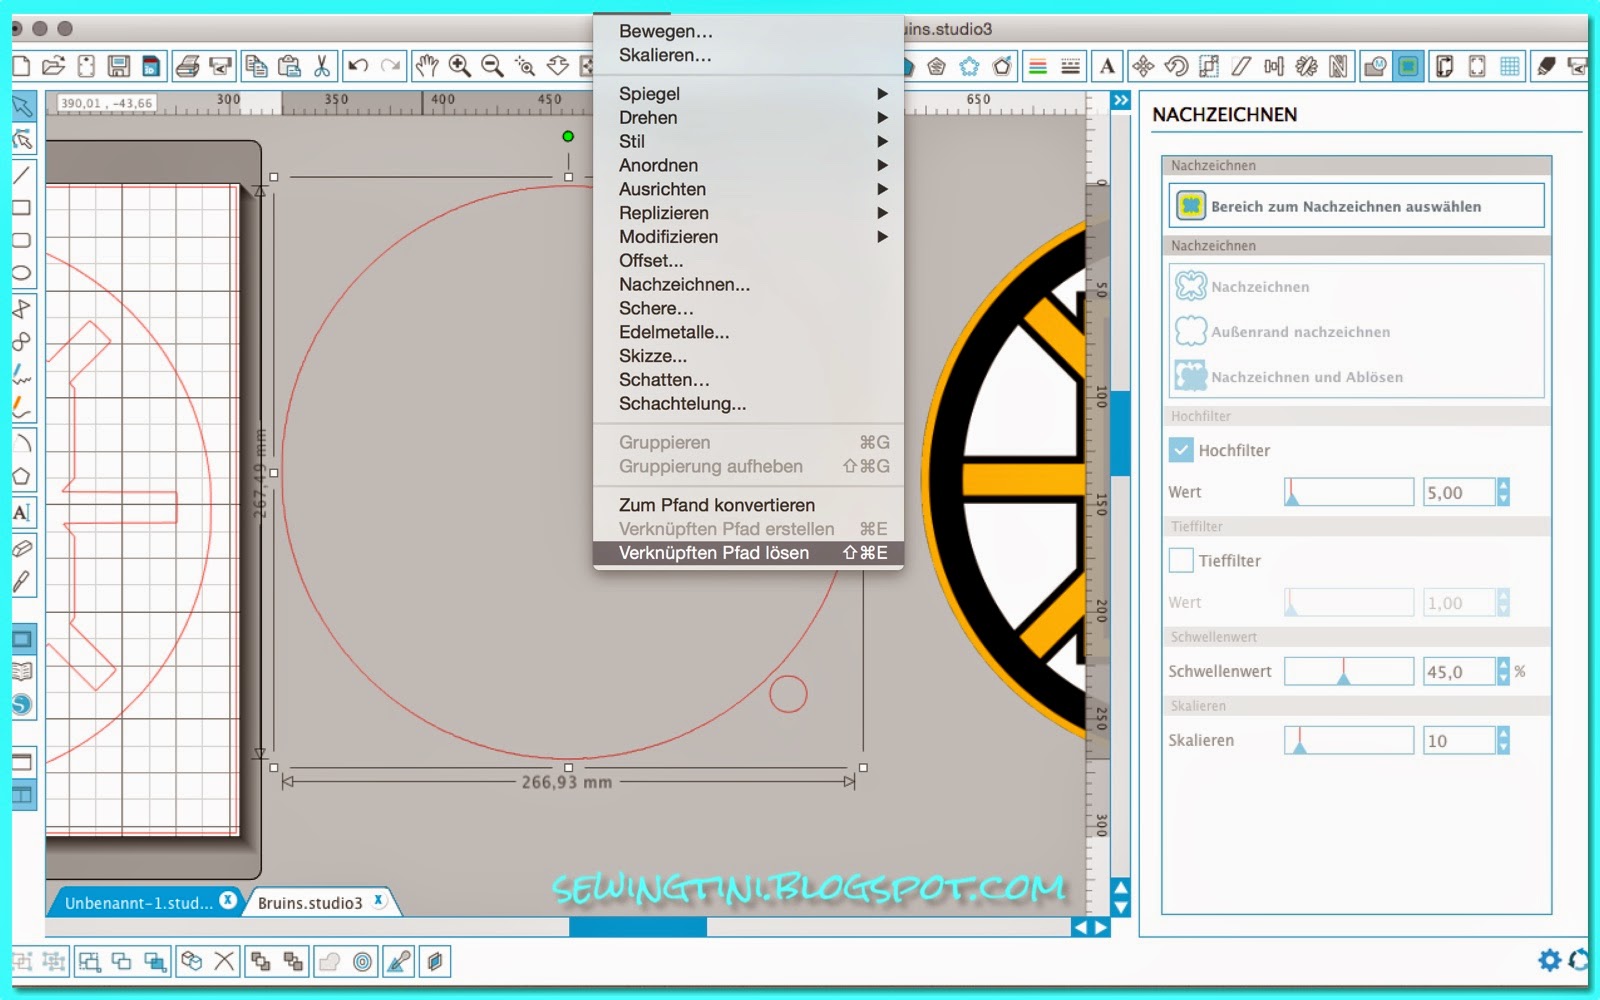Screen dimensions: 1600x1000
Task: Click the Hochfilter Wert field showing 5,00
Action: tap(1459, 492)
